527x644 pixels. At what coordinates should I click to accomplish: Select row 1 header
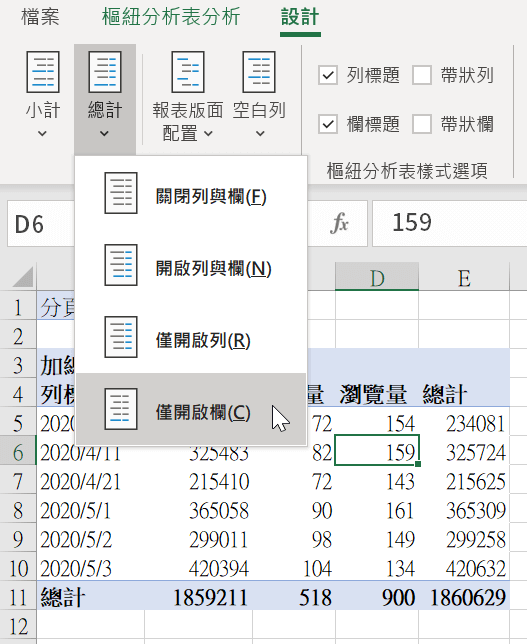click(18, 306)
